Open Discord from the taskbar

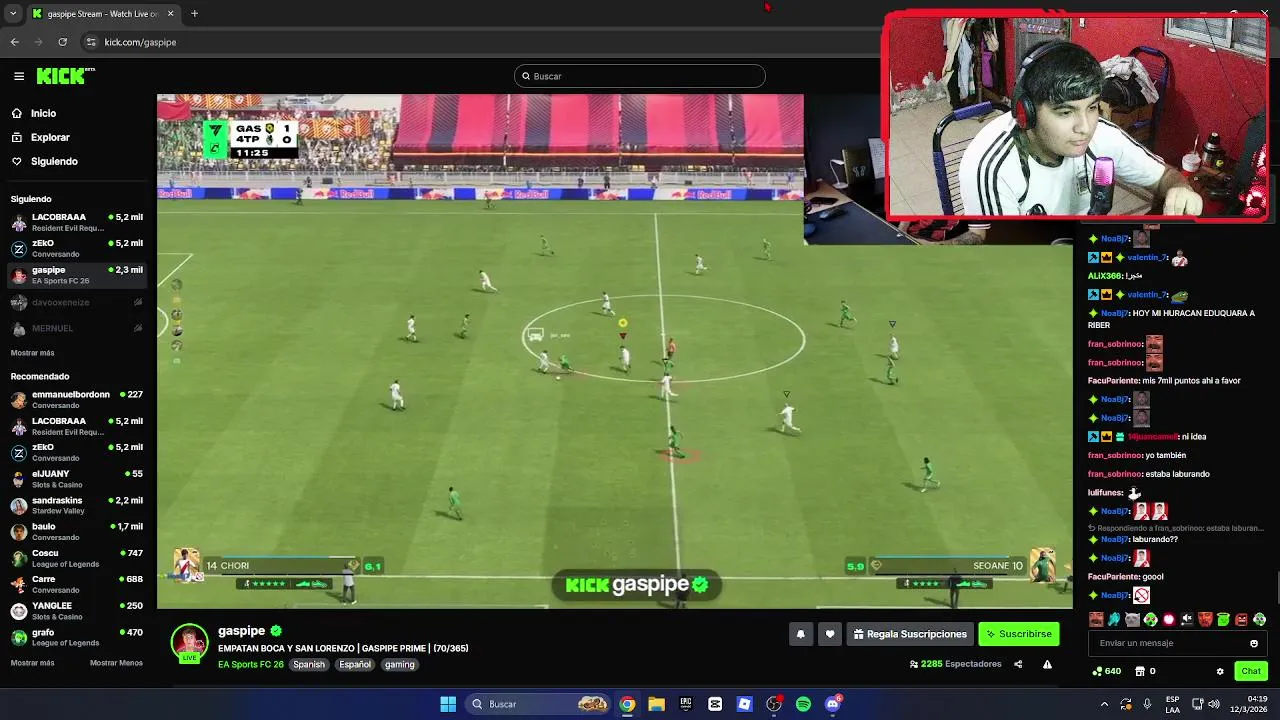pos(833,704)
